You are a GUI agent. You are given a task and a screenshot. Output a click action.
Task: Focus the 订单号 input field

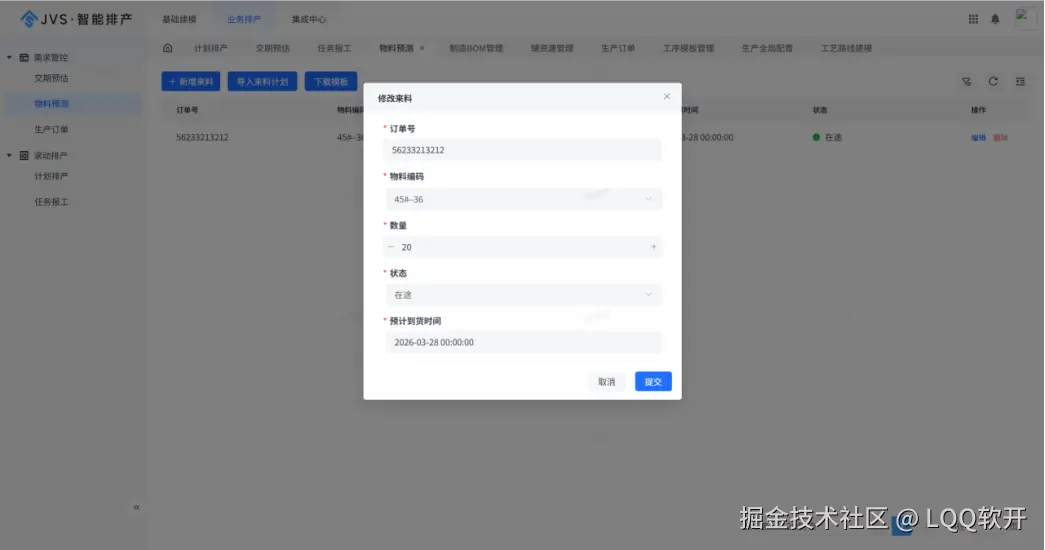pos(523,150)
